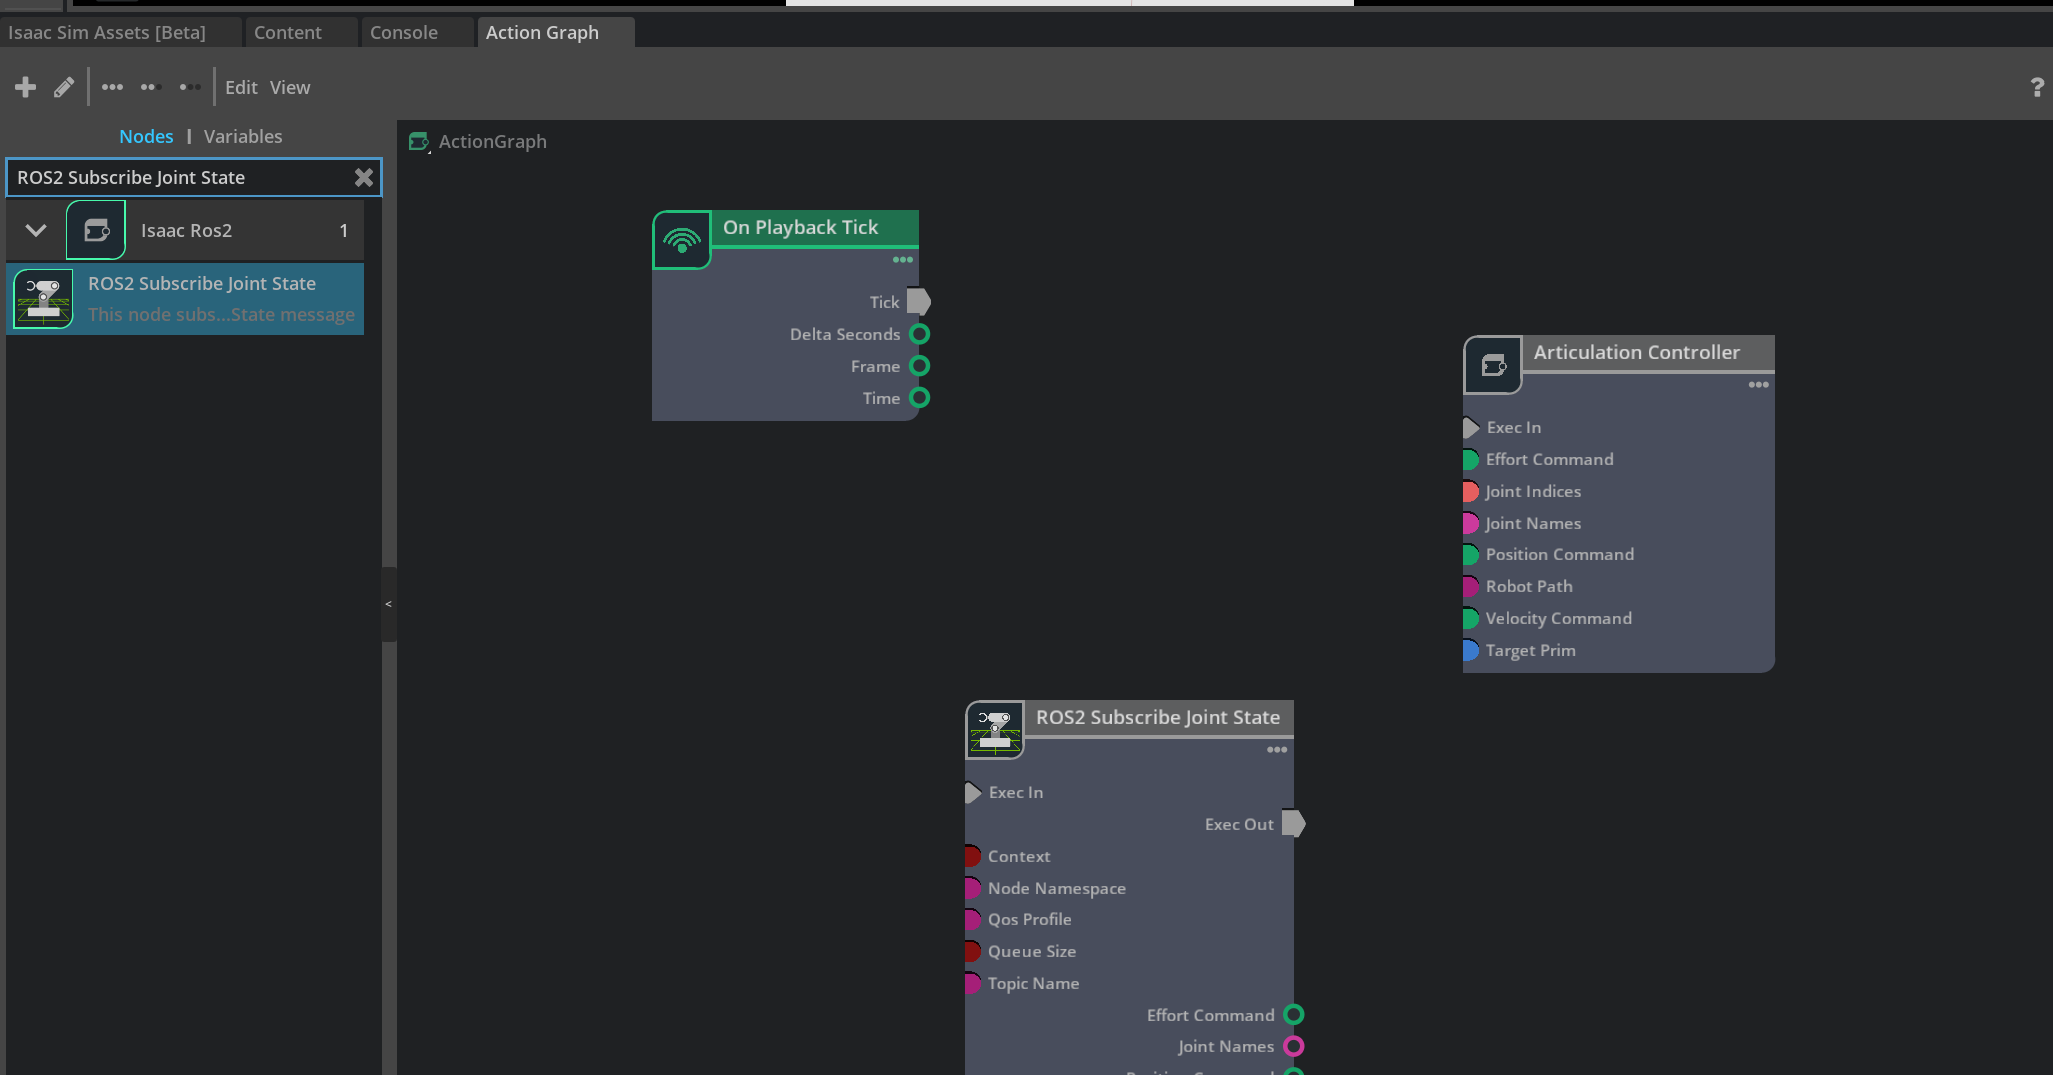Select ROS2 Subscribe Joint State node title
This screenshot has height=1075, width=2053.
pos(1158,717)
